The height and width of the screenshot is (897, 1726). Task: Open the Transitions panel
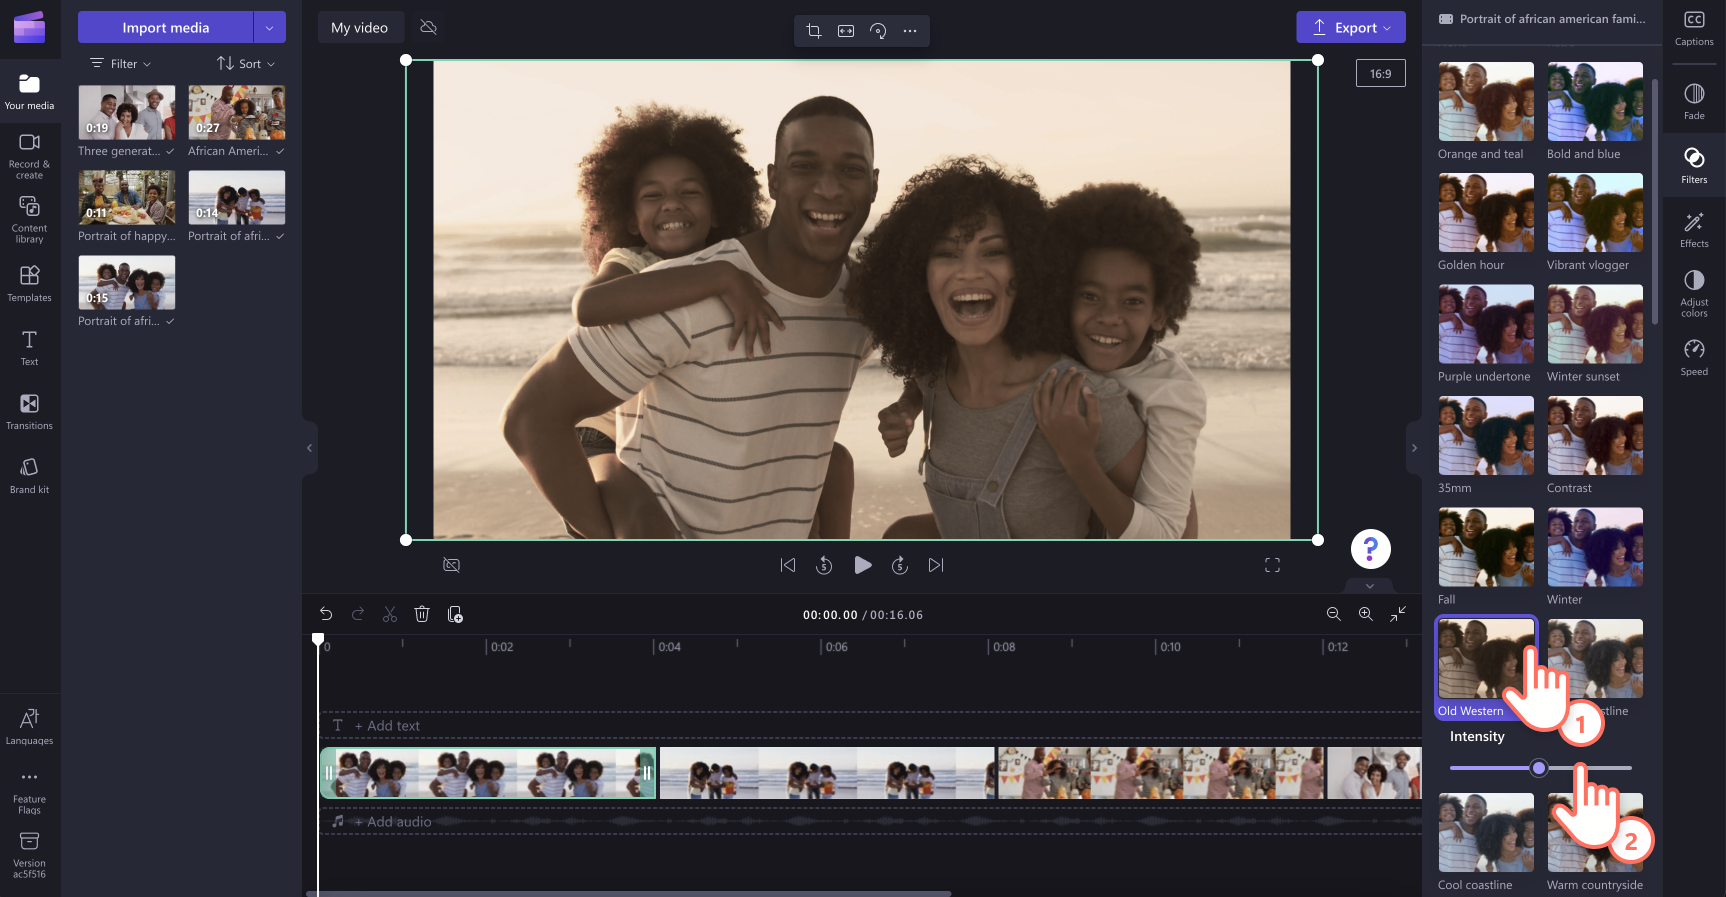point(30,411)
